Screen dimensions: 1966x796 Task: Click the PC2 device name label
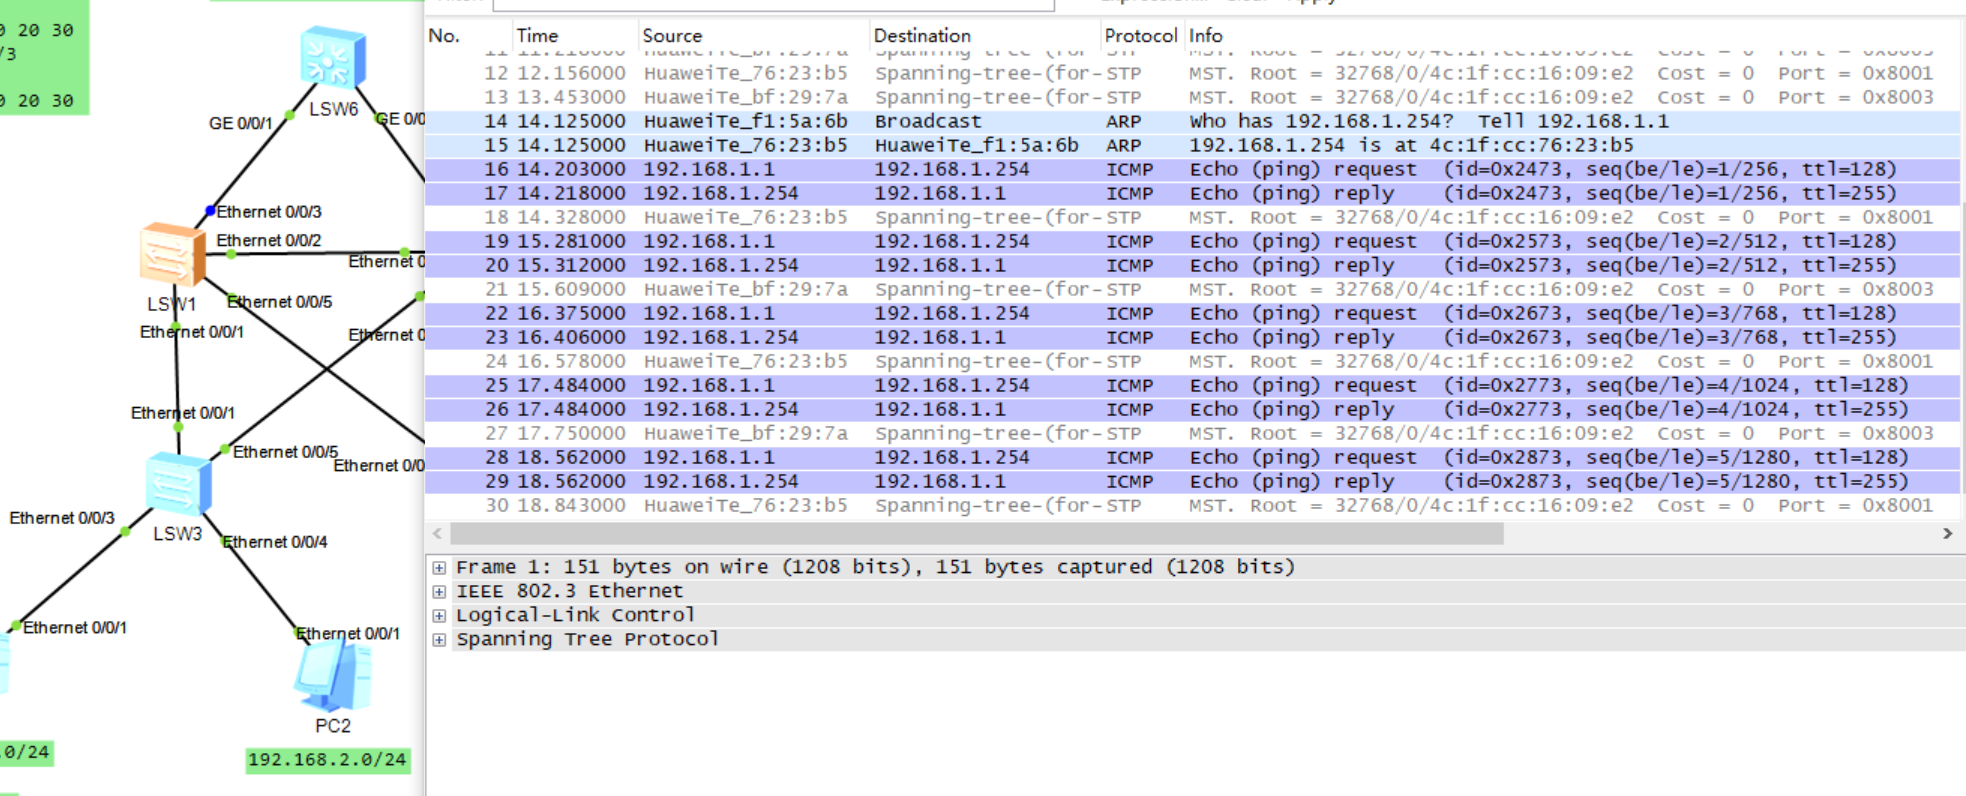[333, 726]
